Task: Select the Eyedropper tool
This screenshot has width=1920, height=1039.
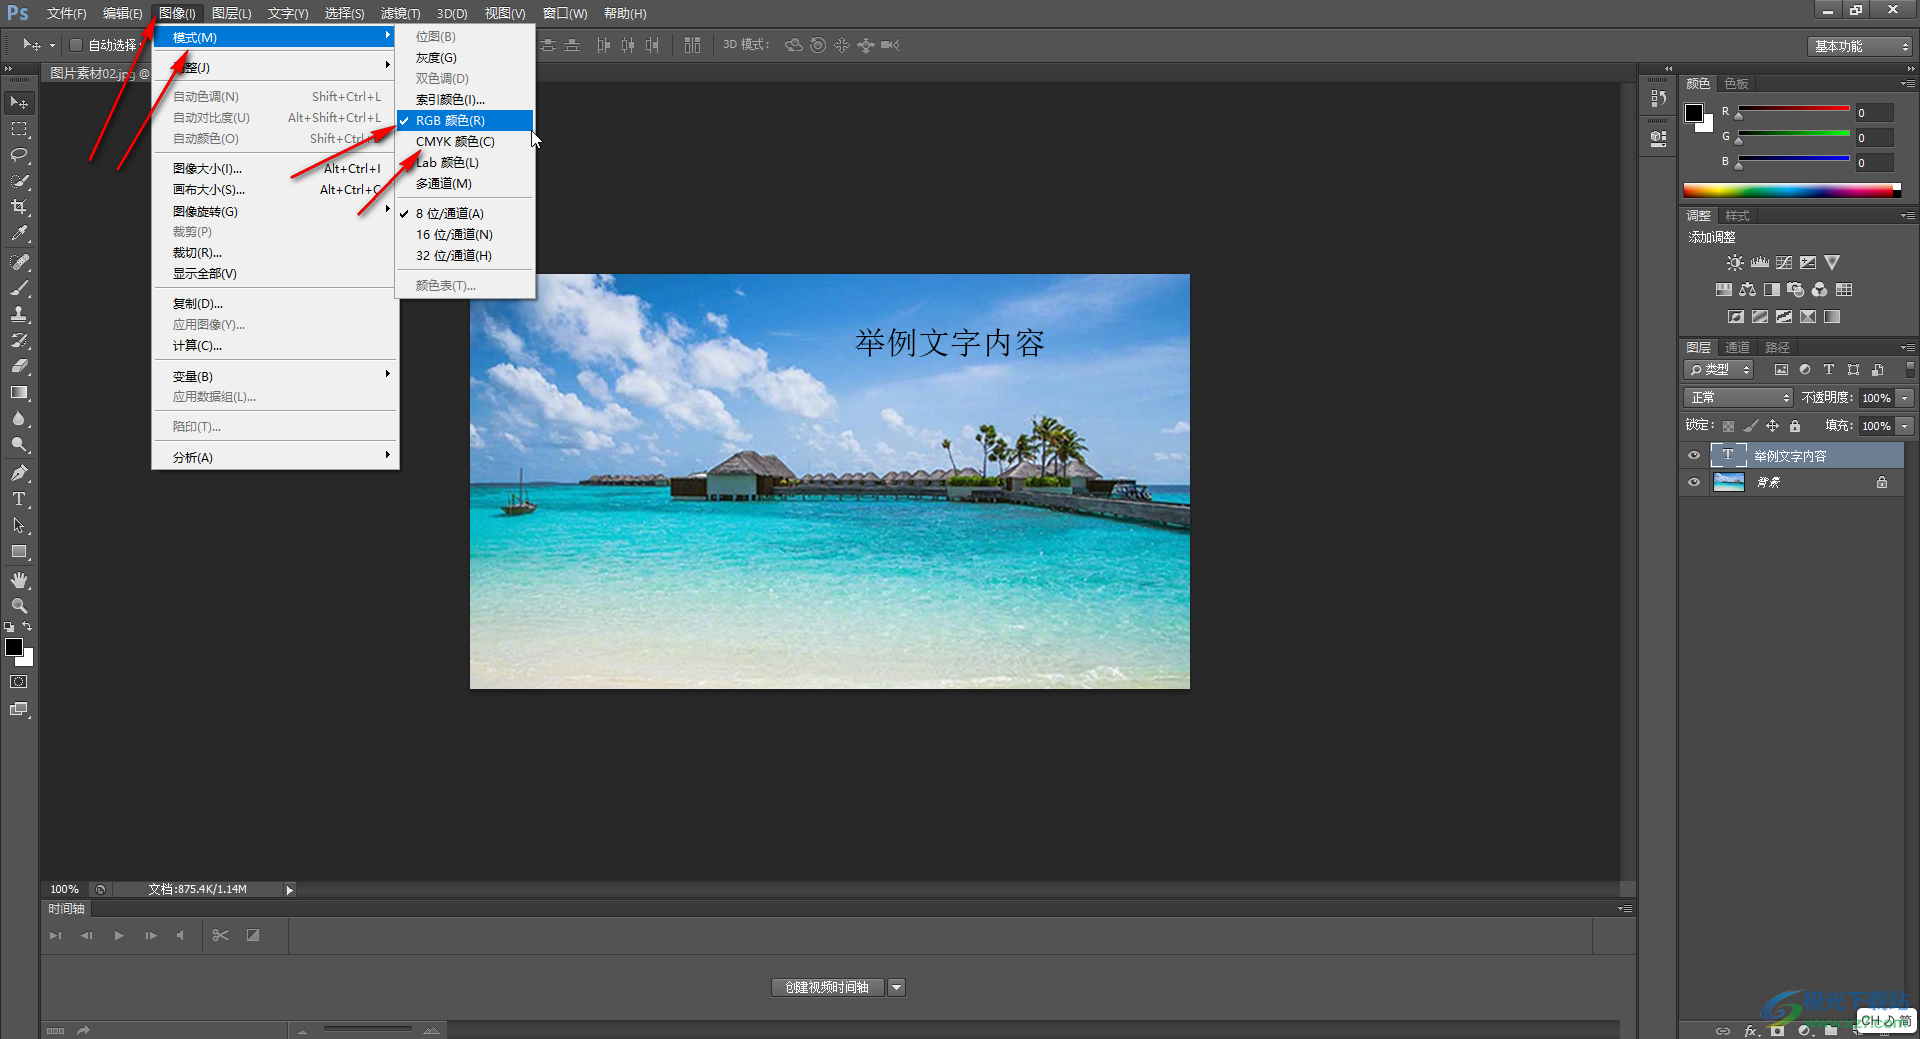Action: coord(19,233)
